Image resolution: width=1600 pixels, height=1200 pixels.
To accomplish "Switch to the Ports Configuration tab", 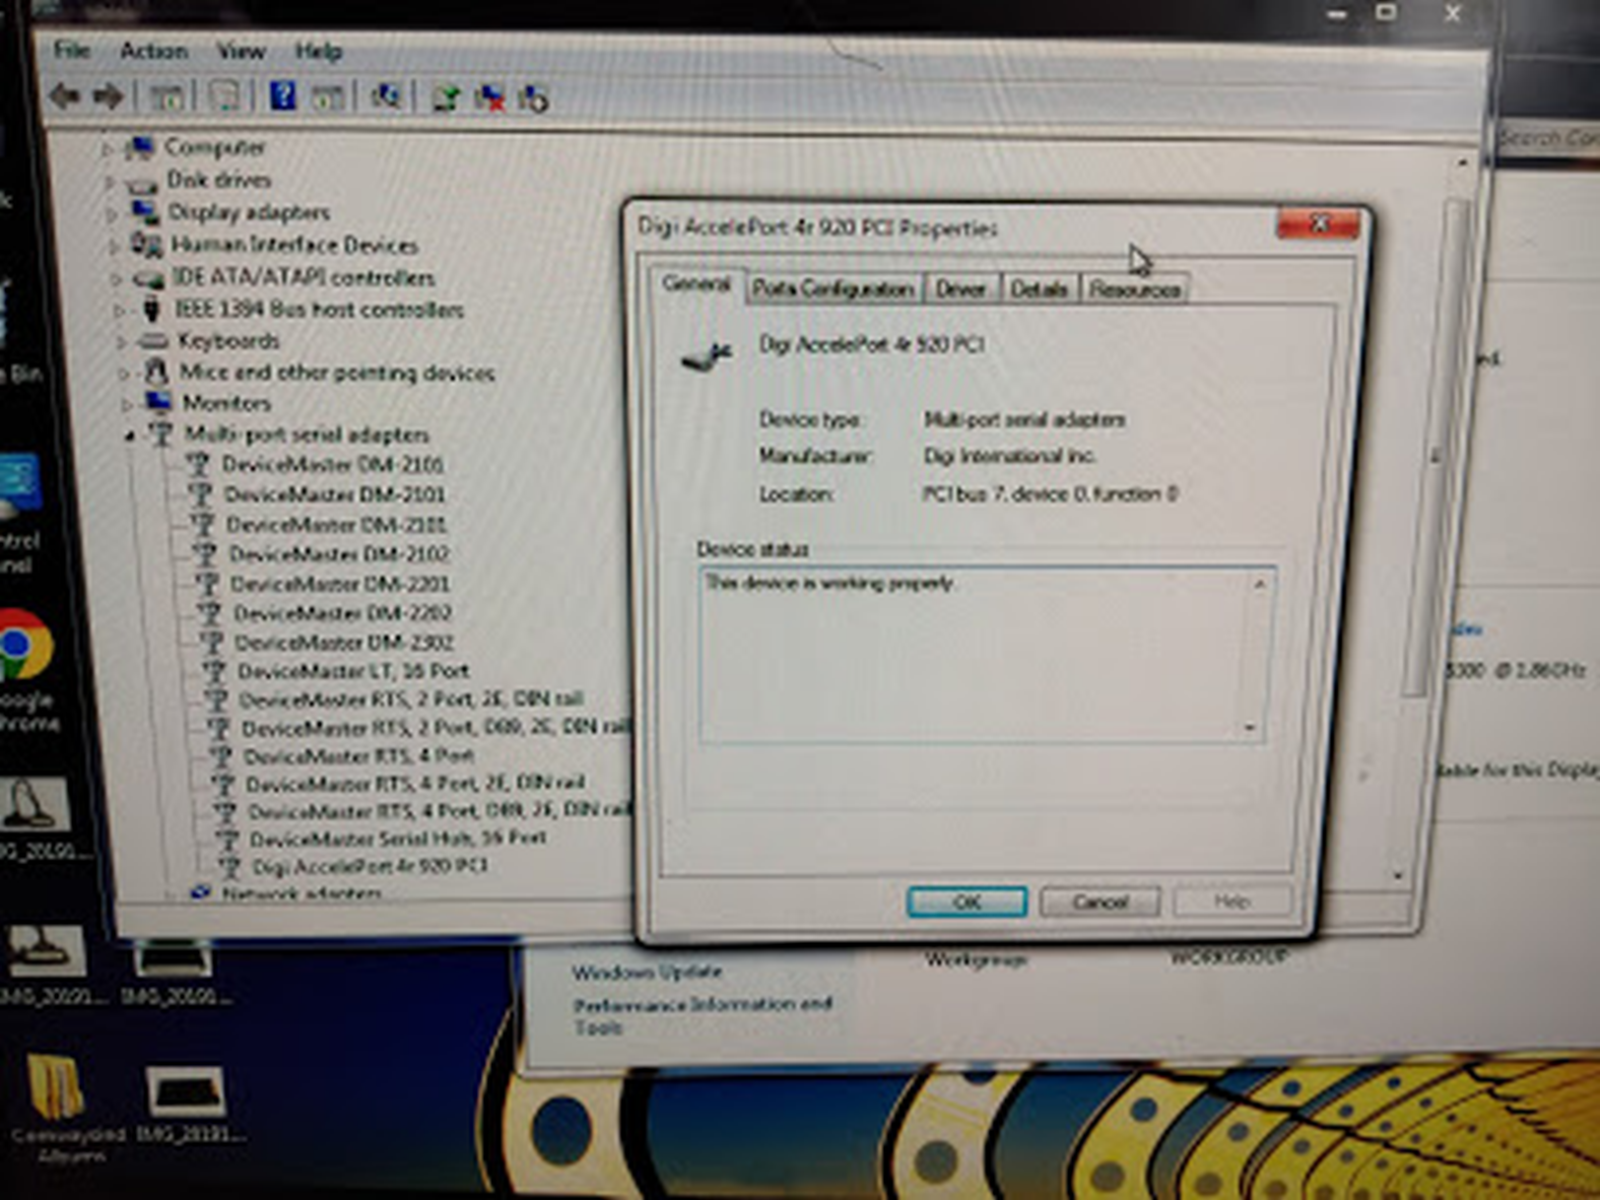I will coord(833,289).
